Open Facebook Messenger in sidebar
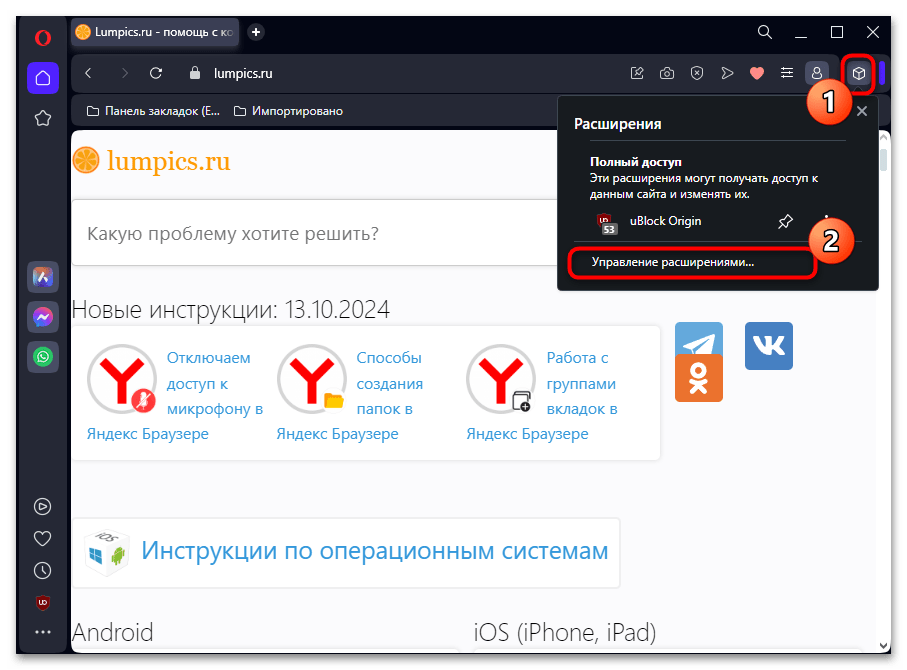The image size is (907, 670). [43, 317]
